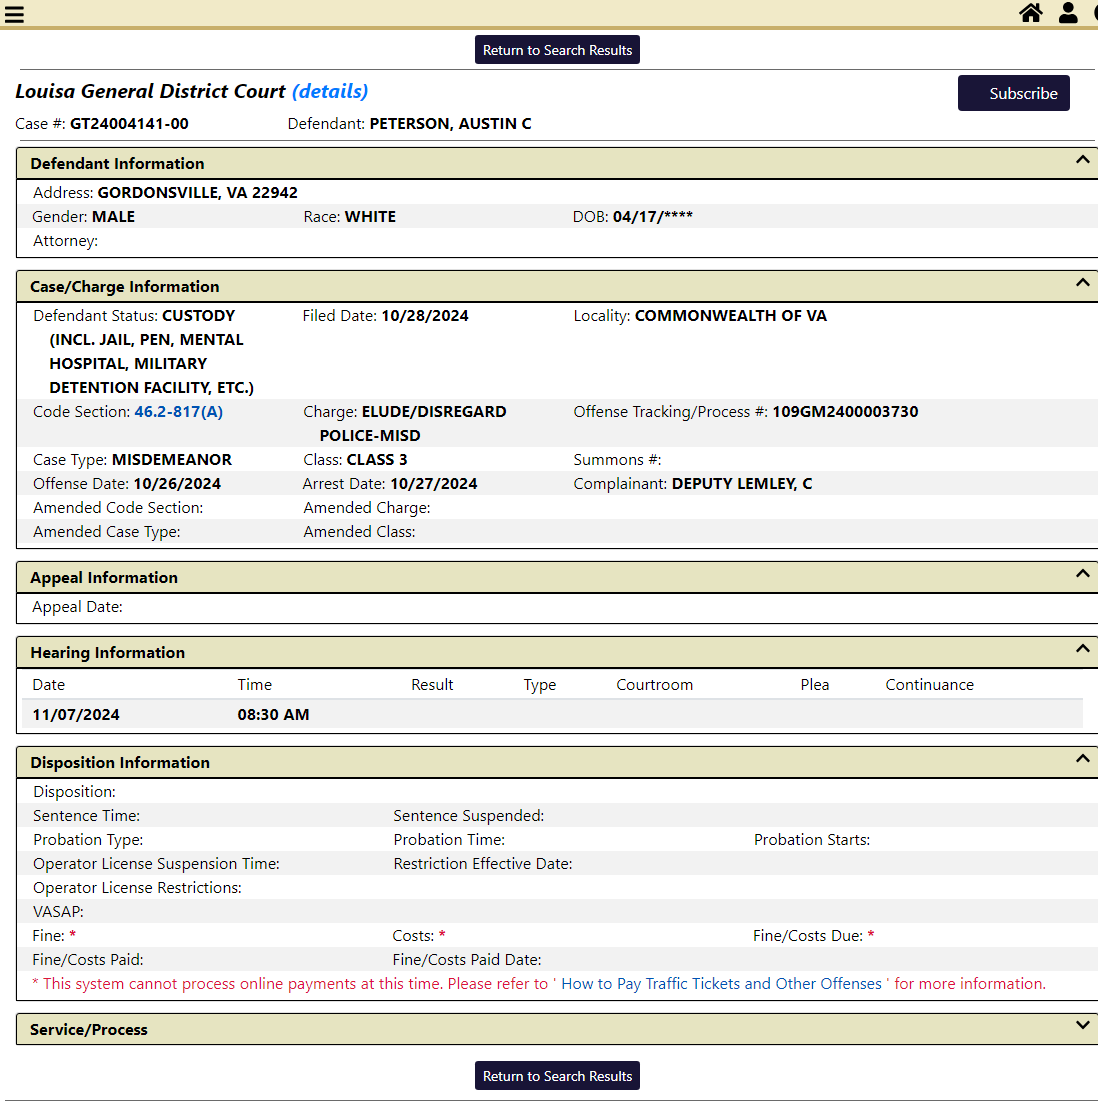Collapse the Case/Charge Information section chevron

pyautogui.click(x=1083, y=283)
